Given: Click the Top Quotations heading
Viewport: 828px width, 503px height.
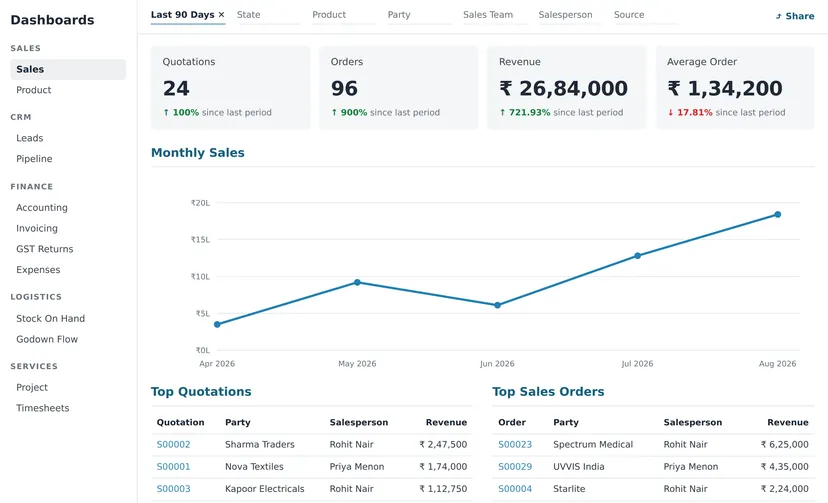Looking at the screenshot, I should coord(201,392).
